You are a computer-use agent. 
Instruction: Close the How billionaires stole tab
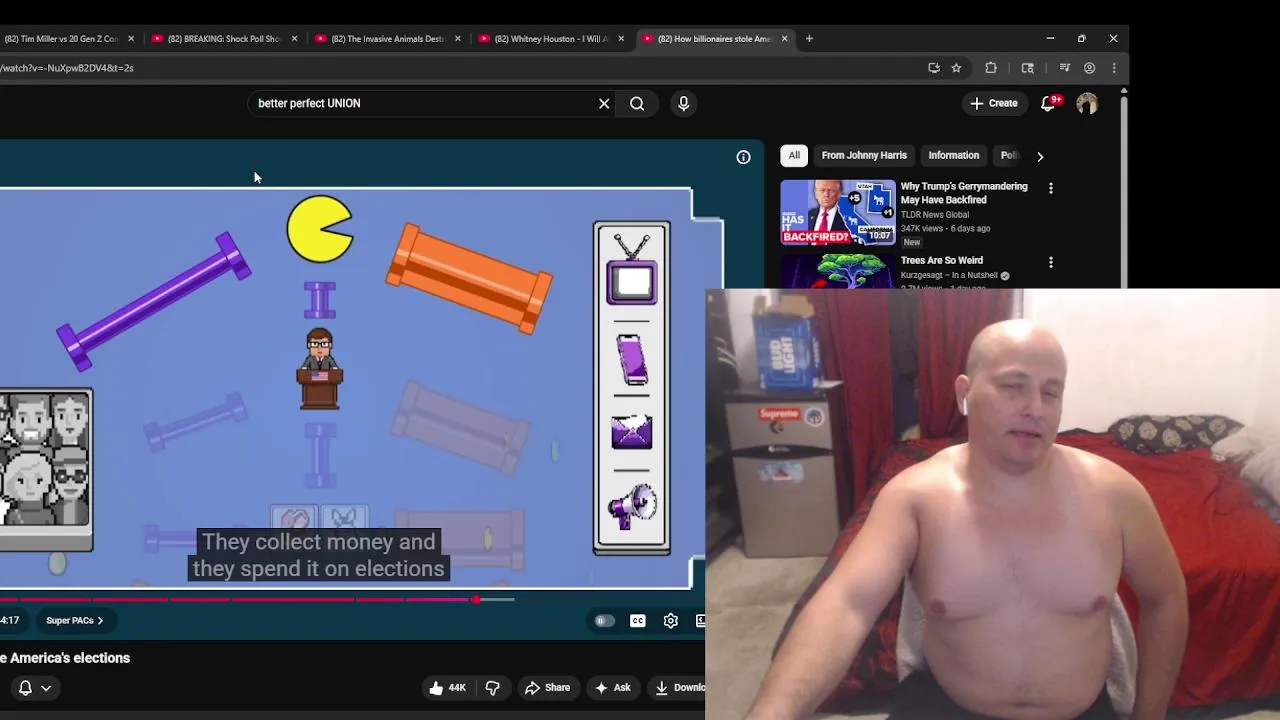click(x=785, y=39)
